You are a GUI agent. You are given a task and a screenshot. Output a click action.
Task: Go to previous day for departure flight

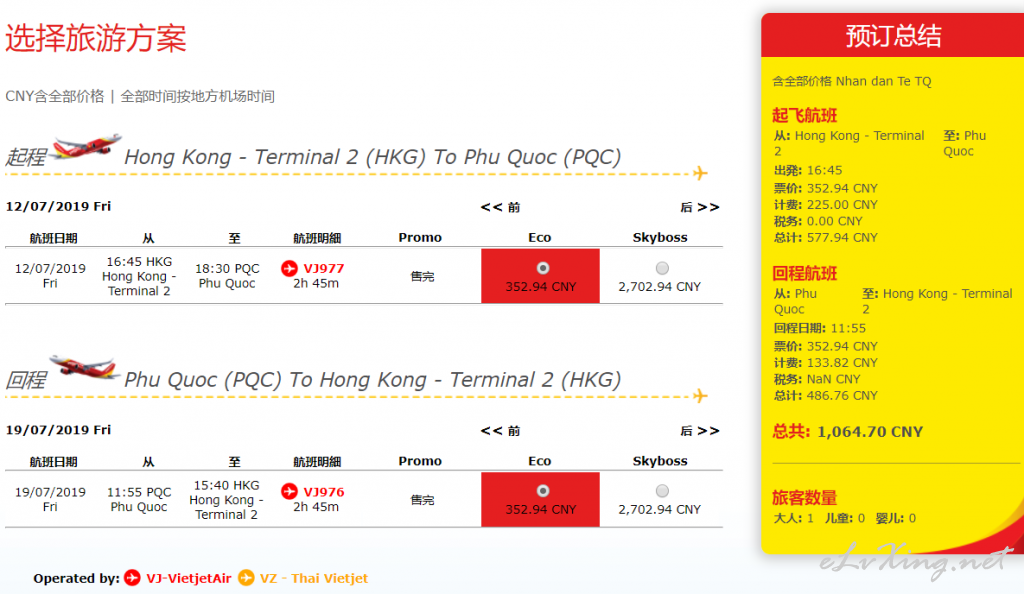point(500,207)
